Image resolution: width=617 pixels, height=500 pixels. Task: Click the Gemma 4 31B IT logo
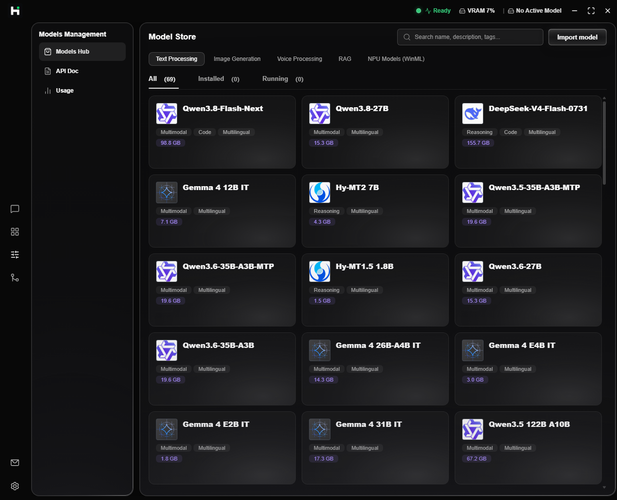(x=320, y=429)
